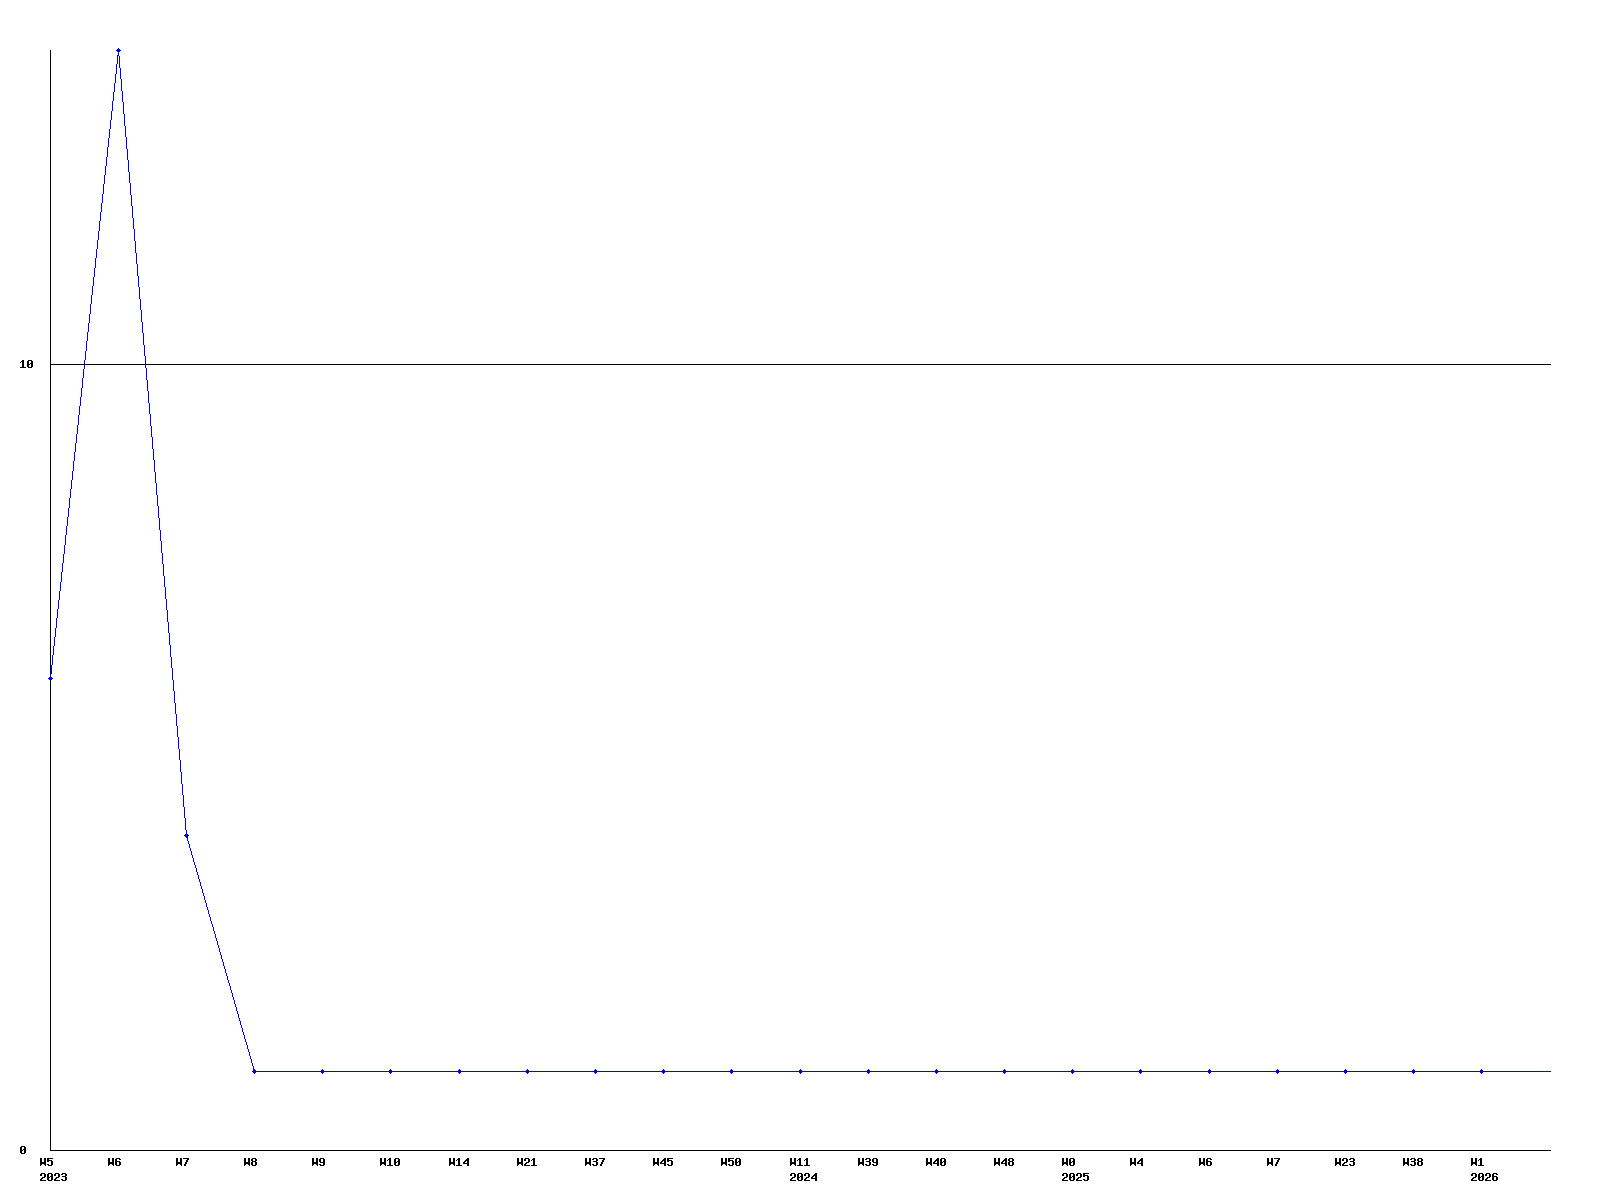Image resolution: width=1600 pixels, height=1200 pixels.
Task: Click the data point above W48
Action: click(1004, 1071)
